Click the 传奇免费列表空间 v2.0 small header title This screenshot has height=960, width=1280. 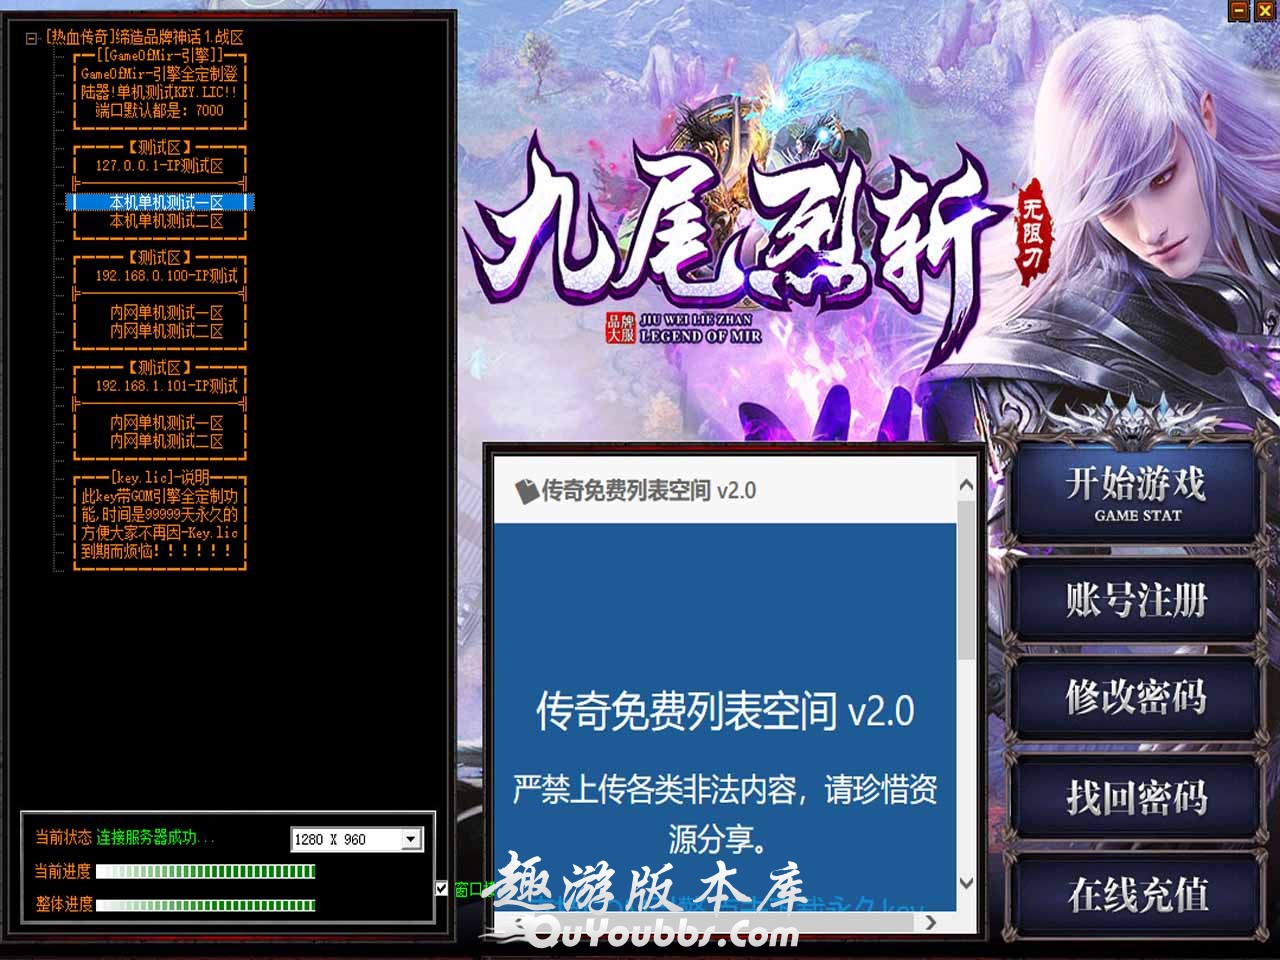[648, 491]
